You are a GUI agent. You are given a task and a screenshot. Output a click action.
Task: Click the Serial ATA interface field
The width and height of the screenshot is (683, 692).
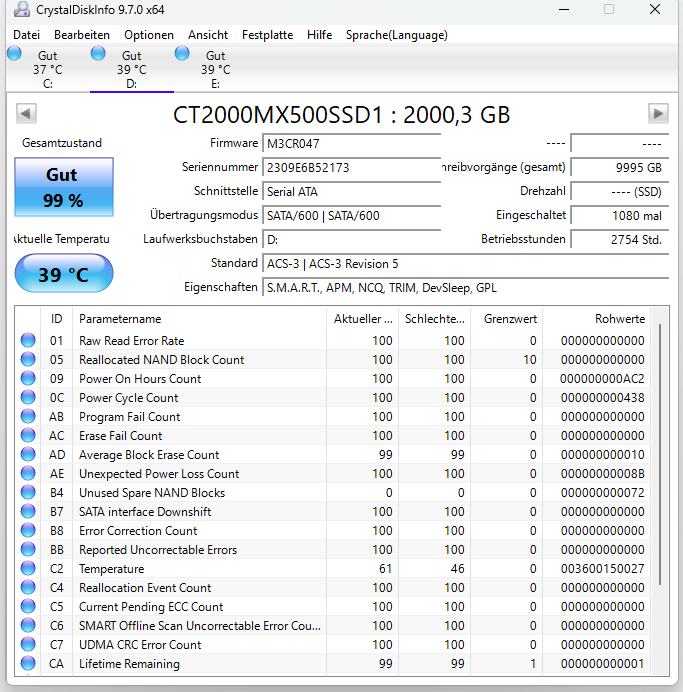pos(352,192)
